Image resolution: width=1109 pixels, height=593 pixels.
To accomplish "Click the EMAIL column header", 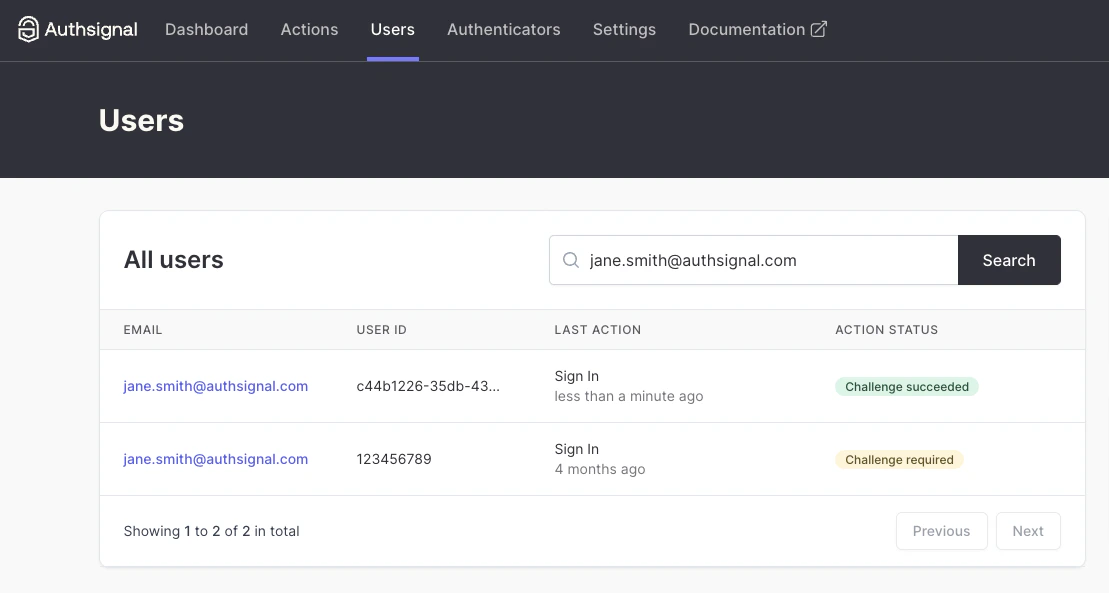I will [143, 330].
